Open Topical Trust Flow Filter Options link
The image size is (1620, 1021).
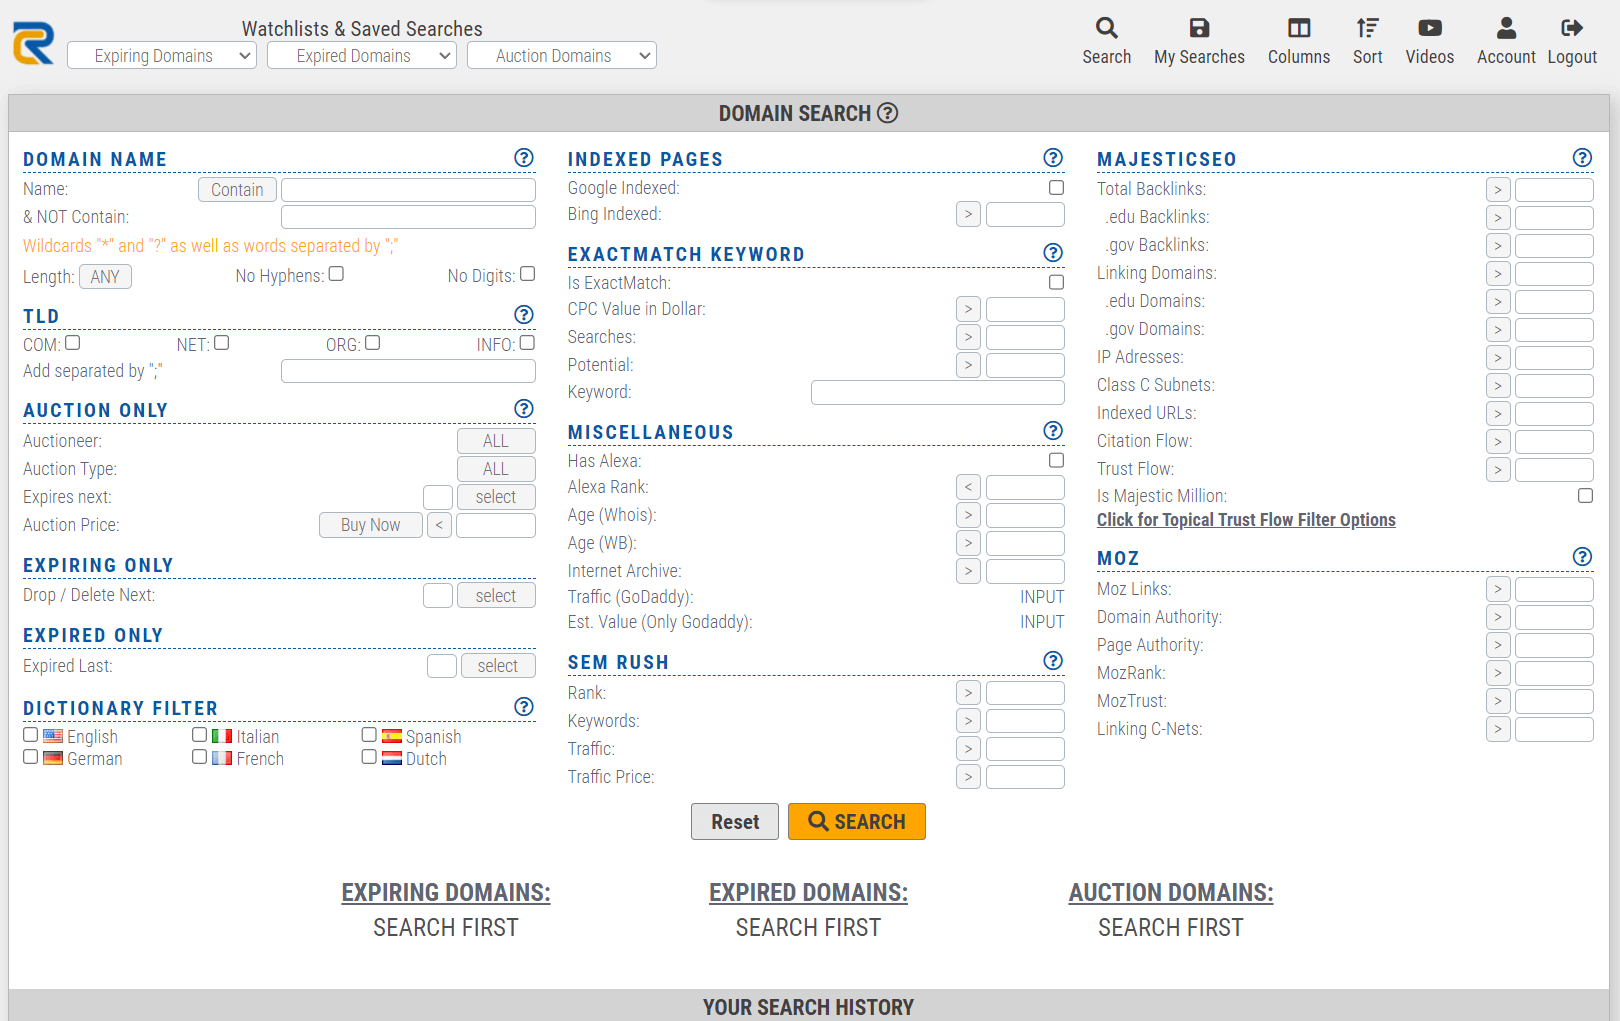[1246, 519]
